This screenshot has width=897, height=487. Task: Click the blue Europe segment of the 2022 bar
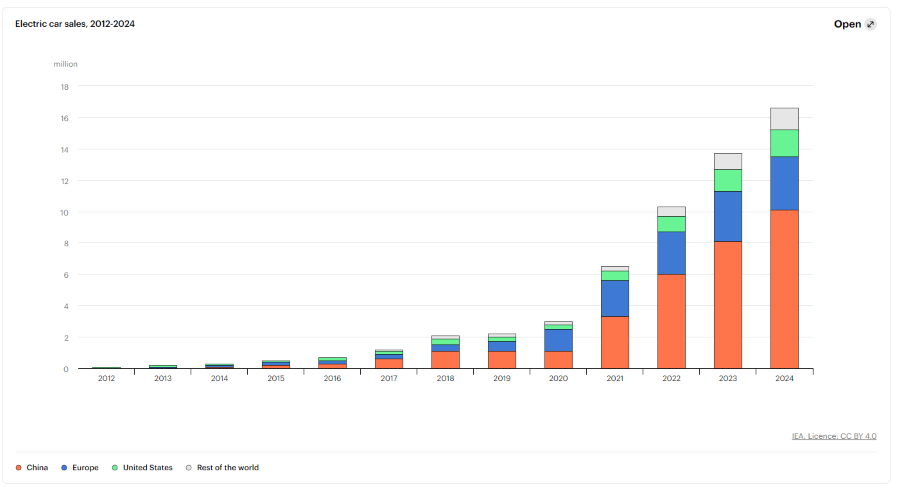click(x=671, y=253)
